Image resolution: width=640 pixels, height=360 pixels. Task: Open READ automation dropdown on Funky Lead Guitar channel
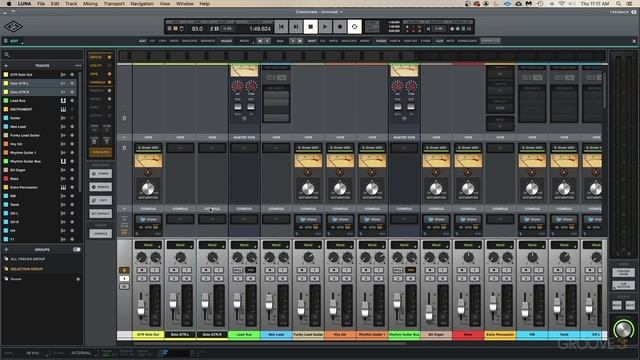click(x=308, y=245)
